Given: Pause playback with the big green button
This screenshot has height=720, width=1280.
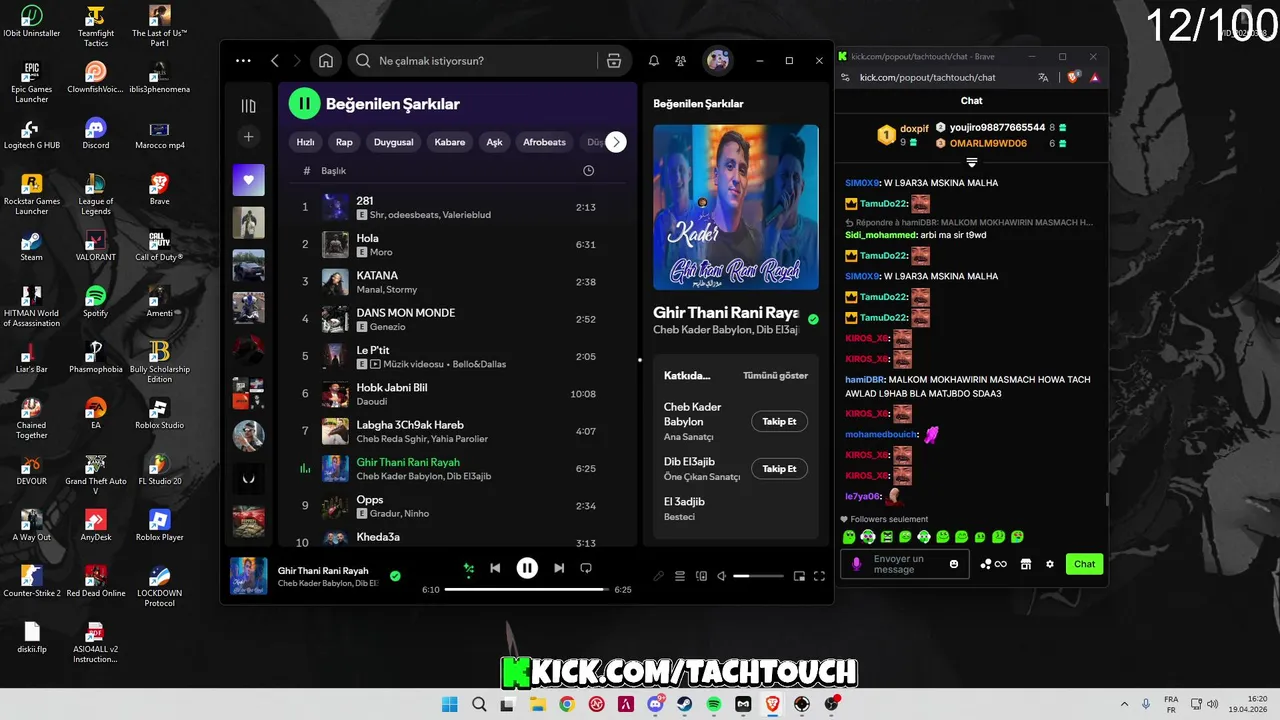Looking at the screenshot, I should [304, 103].
